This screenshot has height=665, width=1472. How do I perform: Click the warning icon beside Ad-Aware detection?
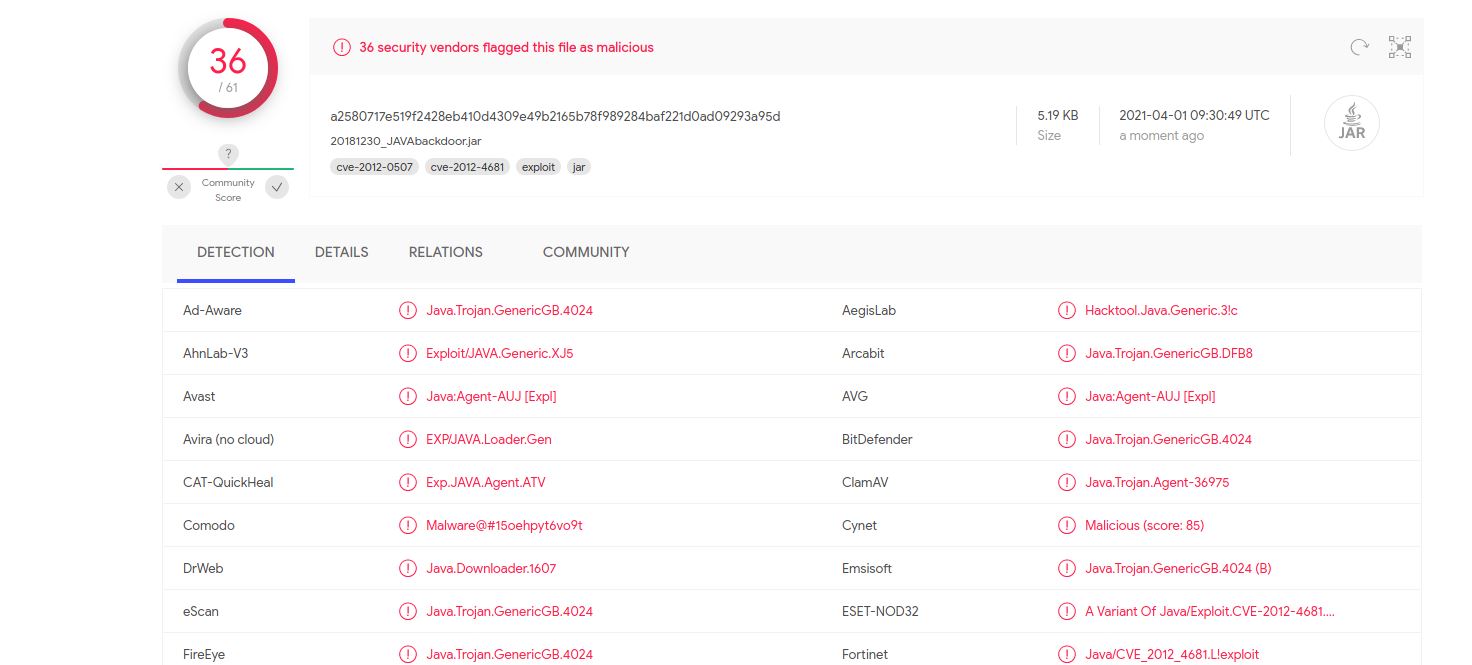coord(408,310)
